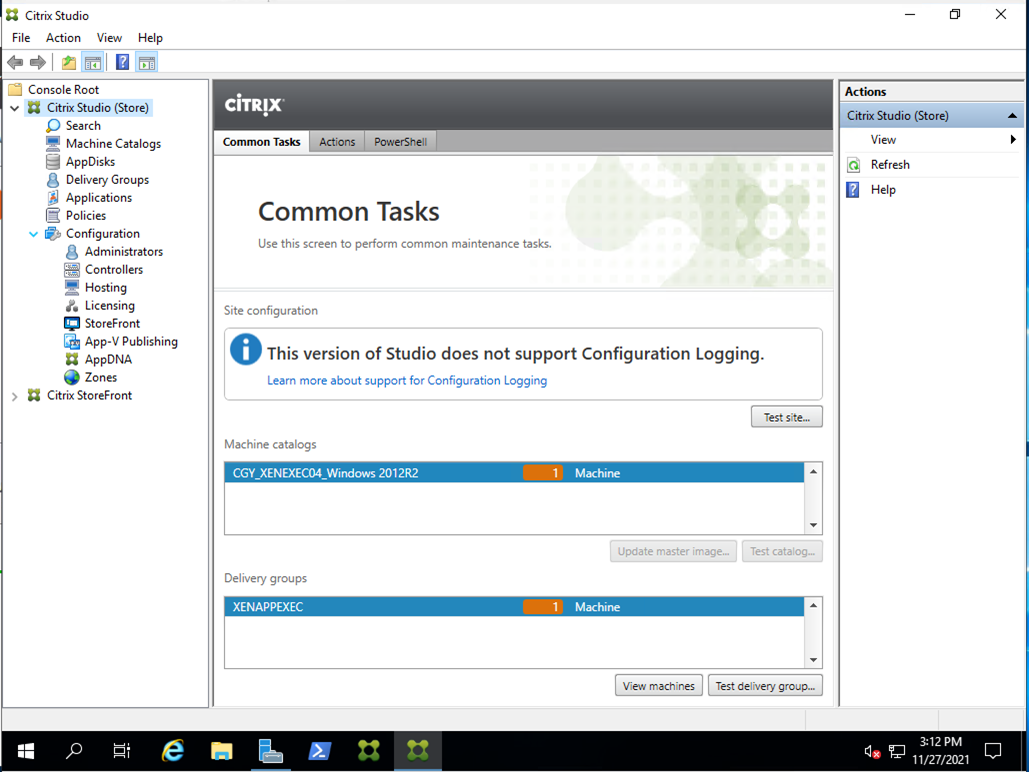Toggle the Show/Hide Action Pane toolbar icon
This screenshot has width=1029, height=772.
[147, 62]
